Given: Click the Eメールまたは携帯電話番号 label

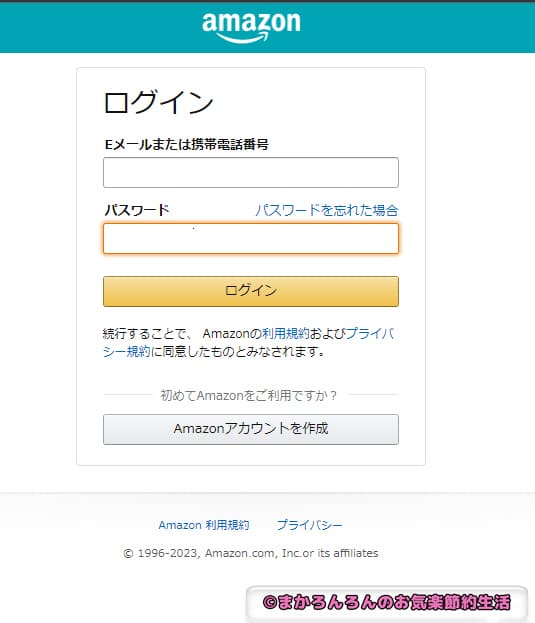Looking at the screenshot, I should (186, 144).
